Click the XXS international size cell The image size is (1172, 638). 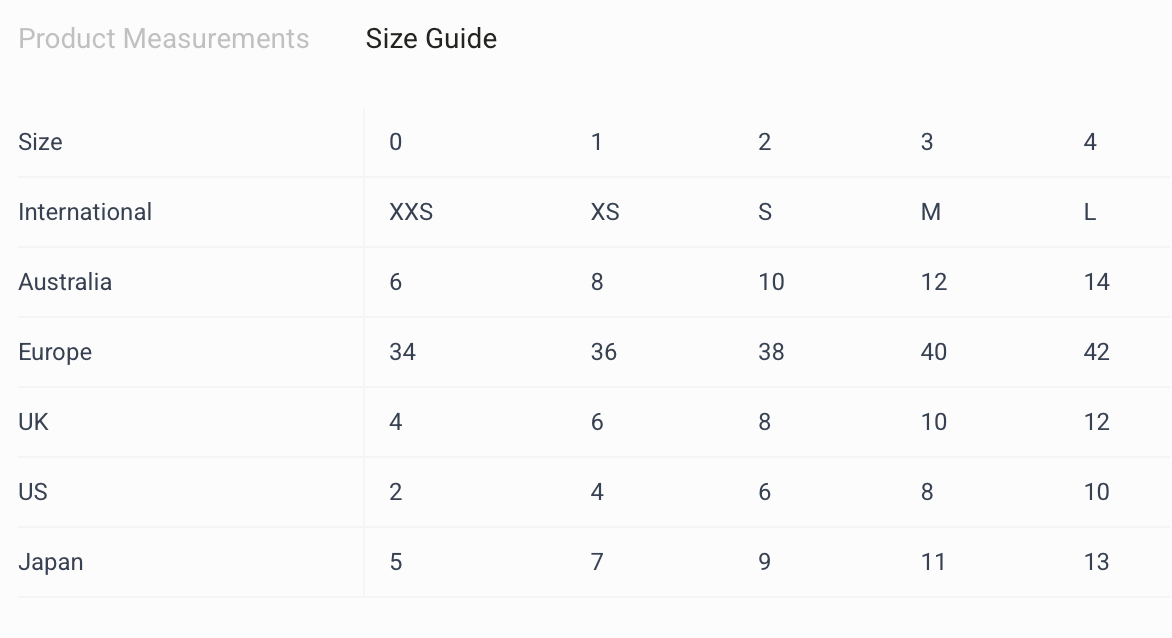pos(411,212)
